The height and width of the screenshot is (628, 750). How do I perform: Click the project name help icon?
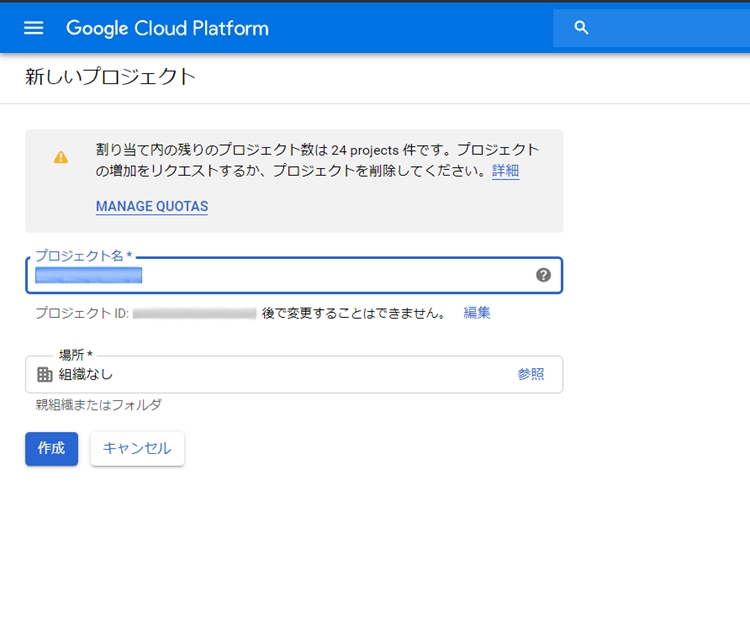(x=543, y=275)
